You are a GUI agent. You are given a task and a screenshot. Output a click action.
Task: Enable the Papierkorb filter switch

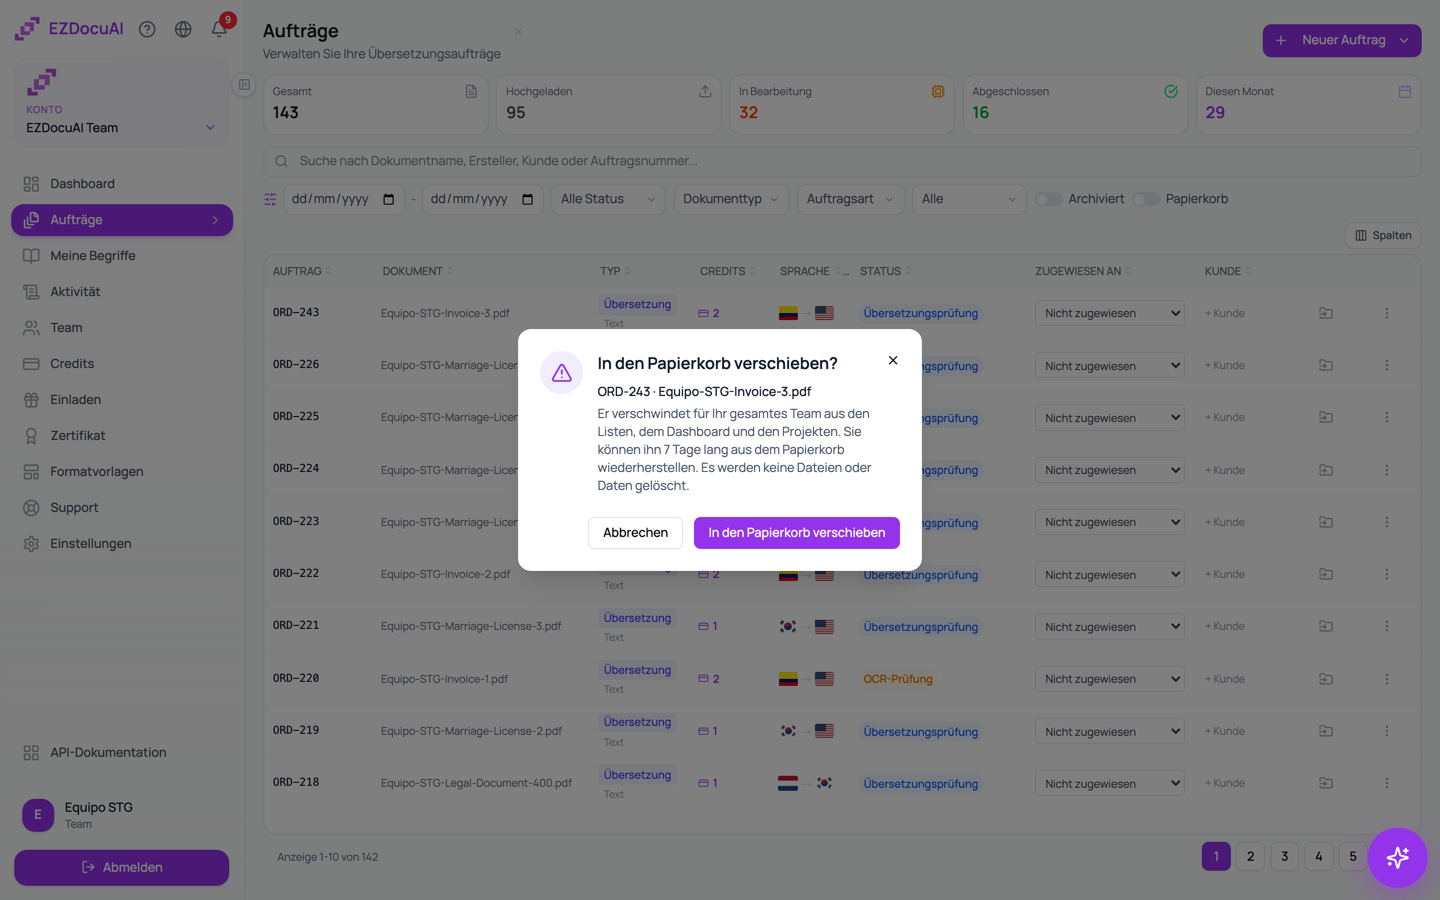tap(1146, 199)
